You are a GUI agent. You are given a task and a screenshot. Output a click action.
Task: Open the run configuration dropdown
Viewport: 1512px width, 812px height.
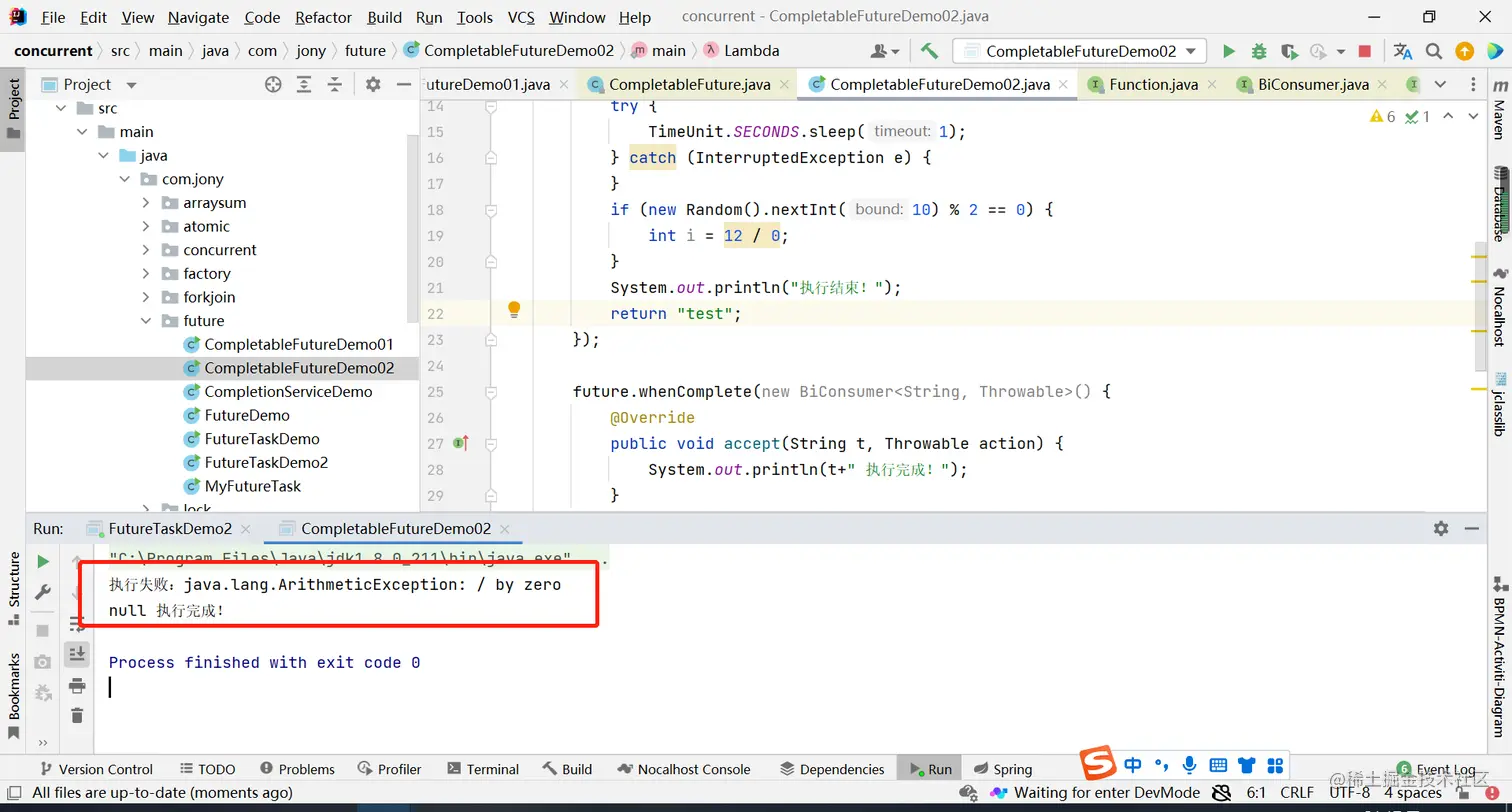[1079, 51]
